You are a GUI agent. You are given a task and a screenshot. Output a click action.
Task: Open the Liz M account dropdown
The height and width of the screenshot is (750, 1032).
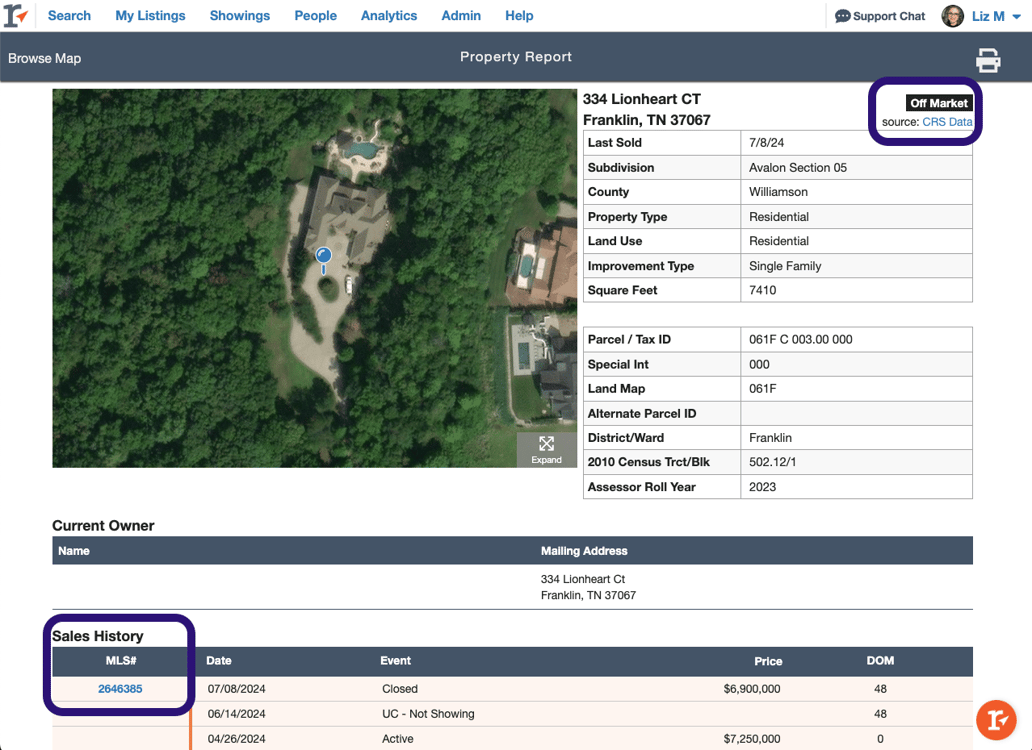(995, 16)
